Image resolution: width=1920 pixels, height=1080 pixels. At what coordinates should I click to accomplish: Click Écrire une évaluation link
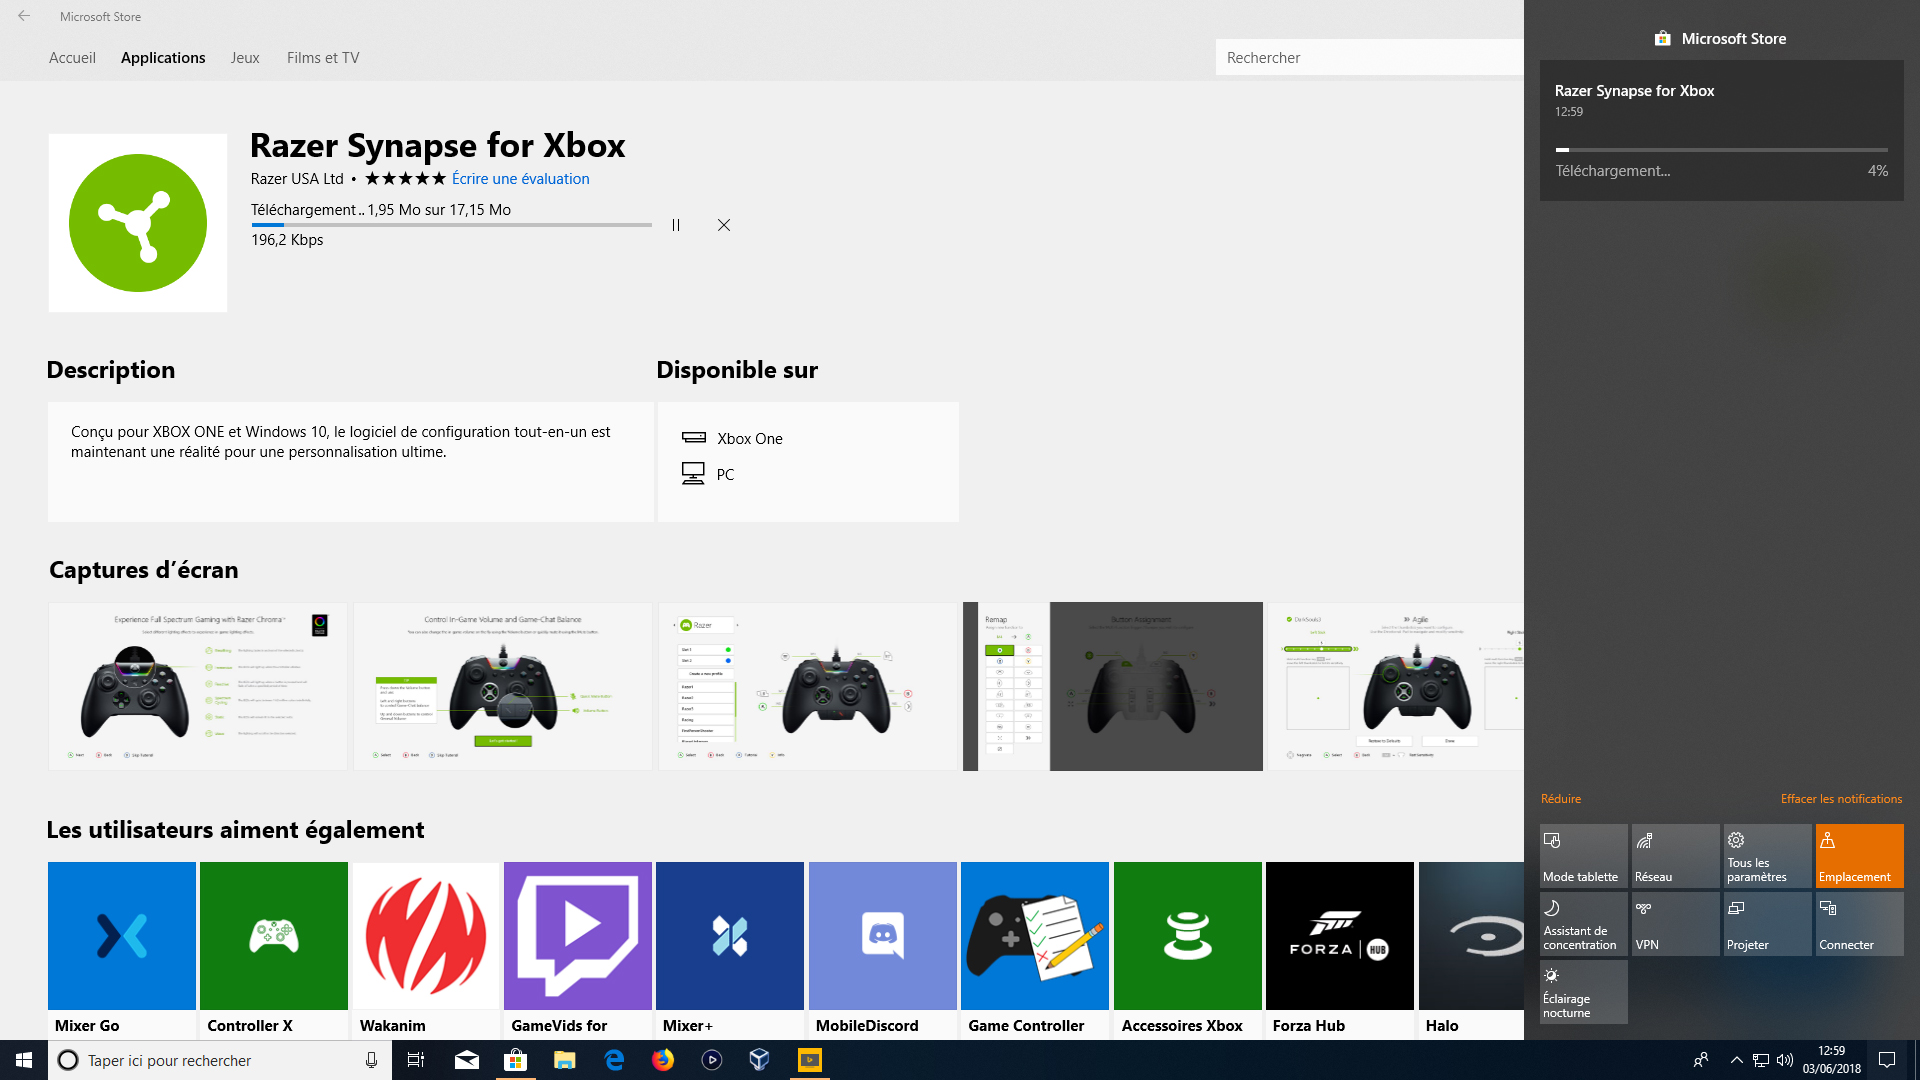point(520,178)
